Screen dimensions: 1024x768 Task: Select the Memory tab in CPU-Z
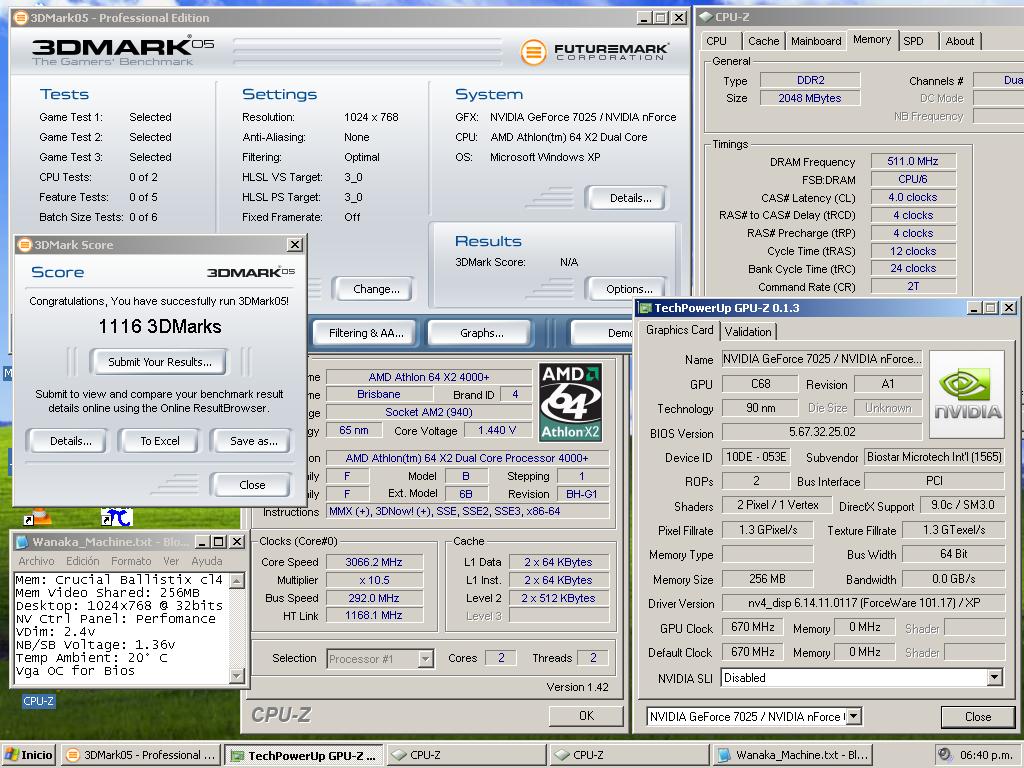point(872,39)
